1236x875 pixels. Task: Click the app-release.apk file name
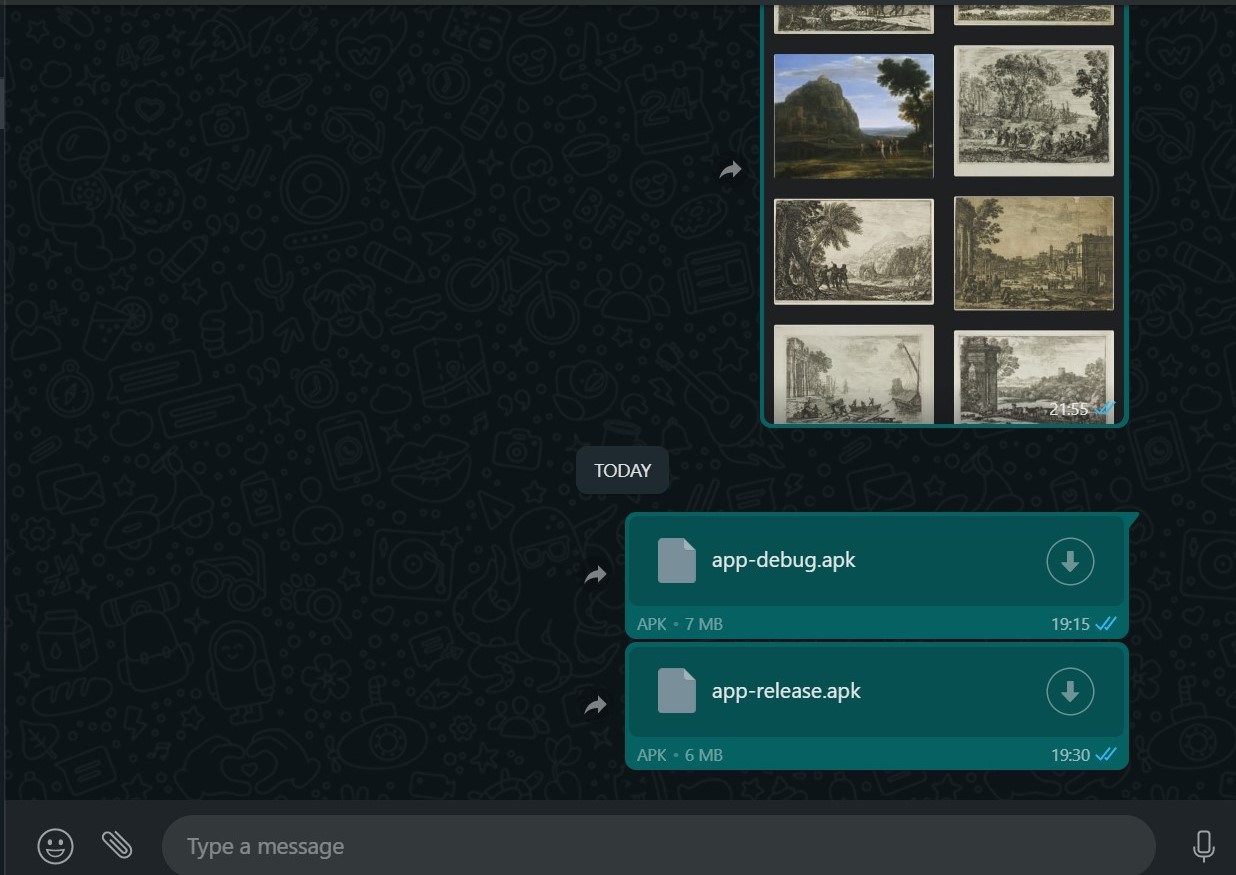tap(786, 691)
